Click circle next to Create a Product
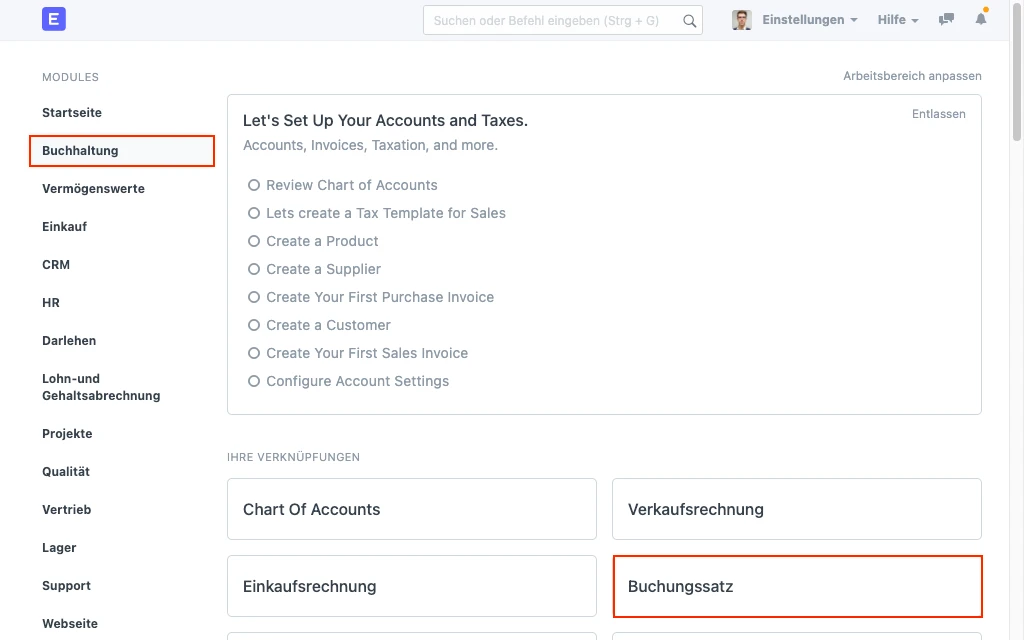The width and height of the screenshot is (1024, 640). pos(254,241)
